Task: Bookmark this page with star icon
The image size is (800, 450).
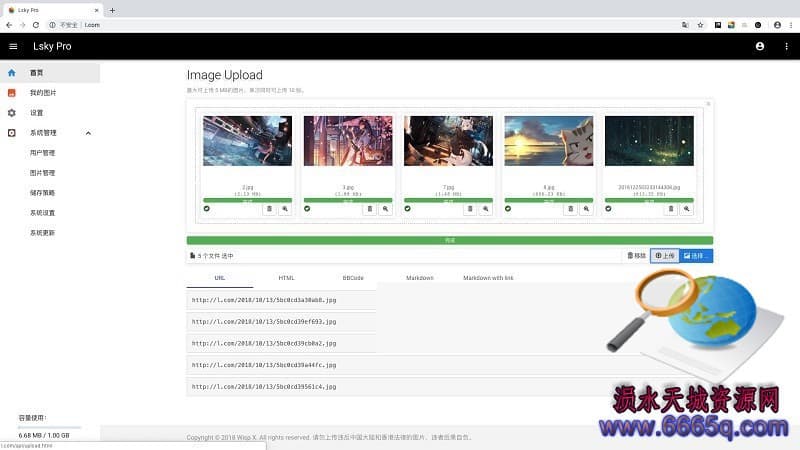Action: tap(701, 25)
